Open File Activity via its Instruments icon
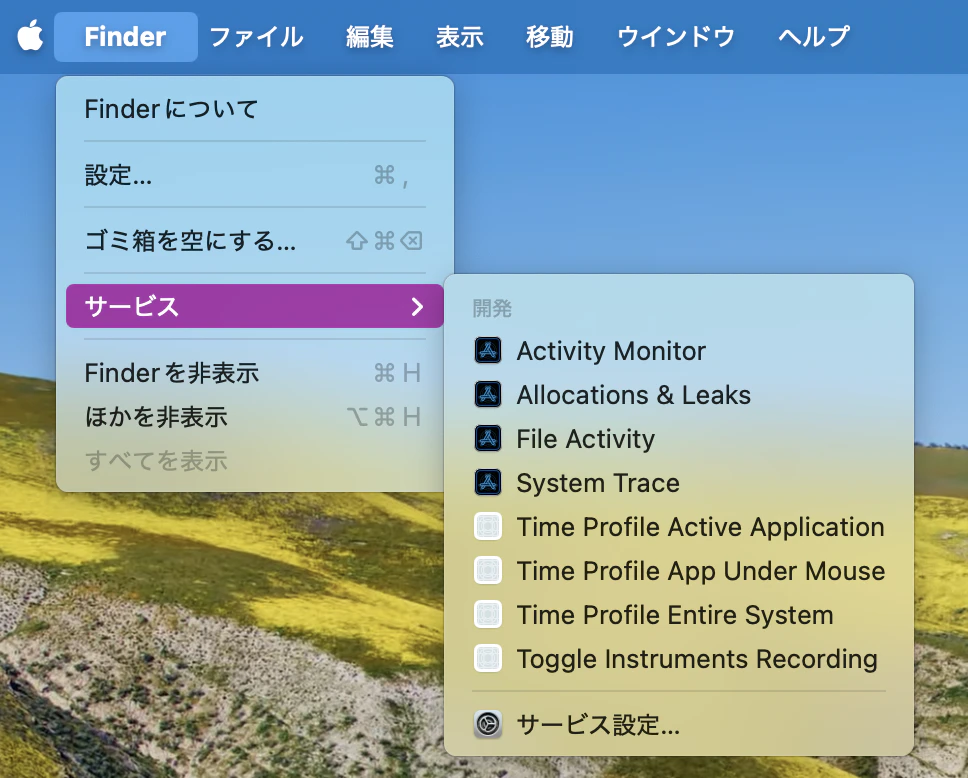 pyautogui.click(x=488, y=438)
